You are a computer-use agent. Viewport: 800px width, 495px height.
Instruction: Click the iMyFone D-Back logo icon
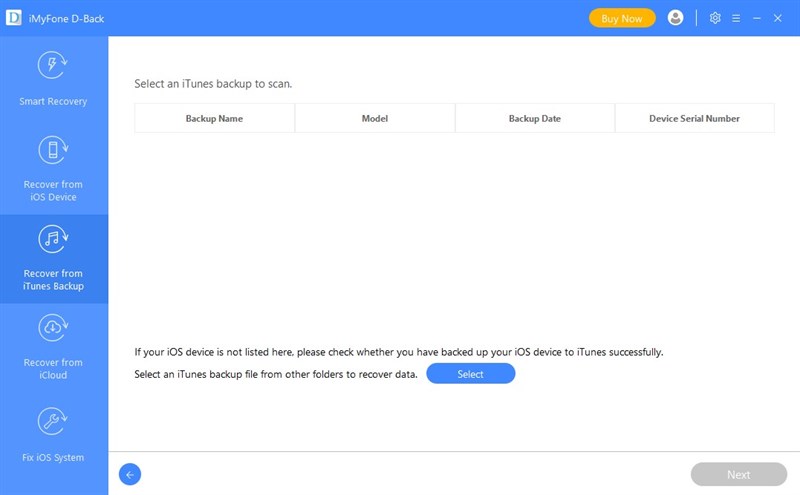coord(14,18)
